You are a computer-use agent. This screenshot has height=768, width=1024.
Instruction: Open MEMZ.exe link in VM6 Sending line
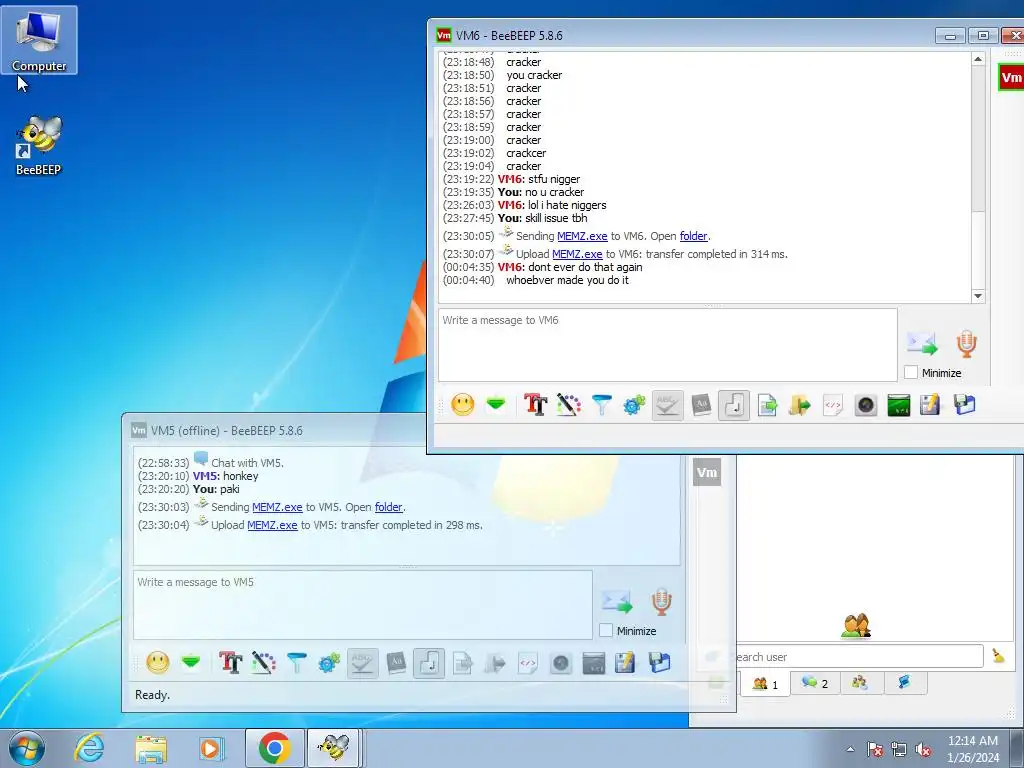(582, 236)
